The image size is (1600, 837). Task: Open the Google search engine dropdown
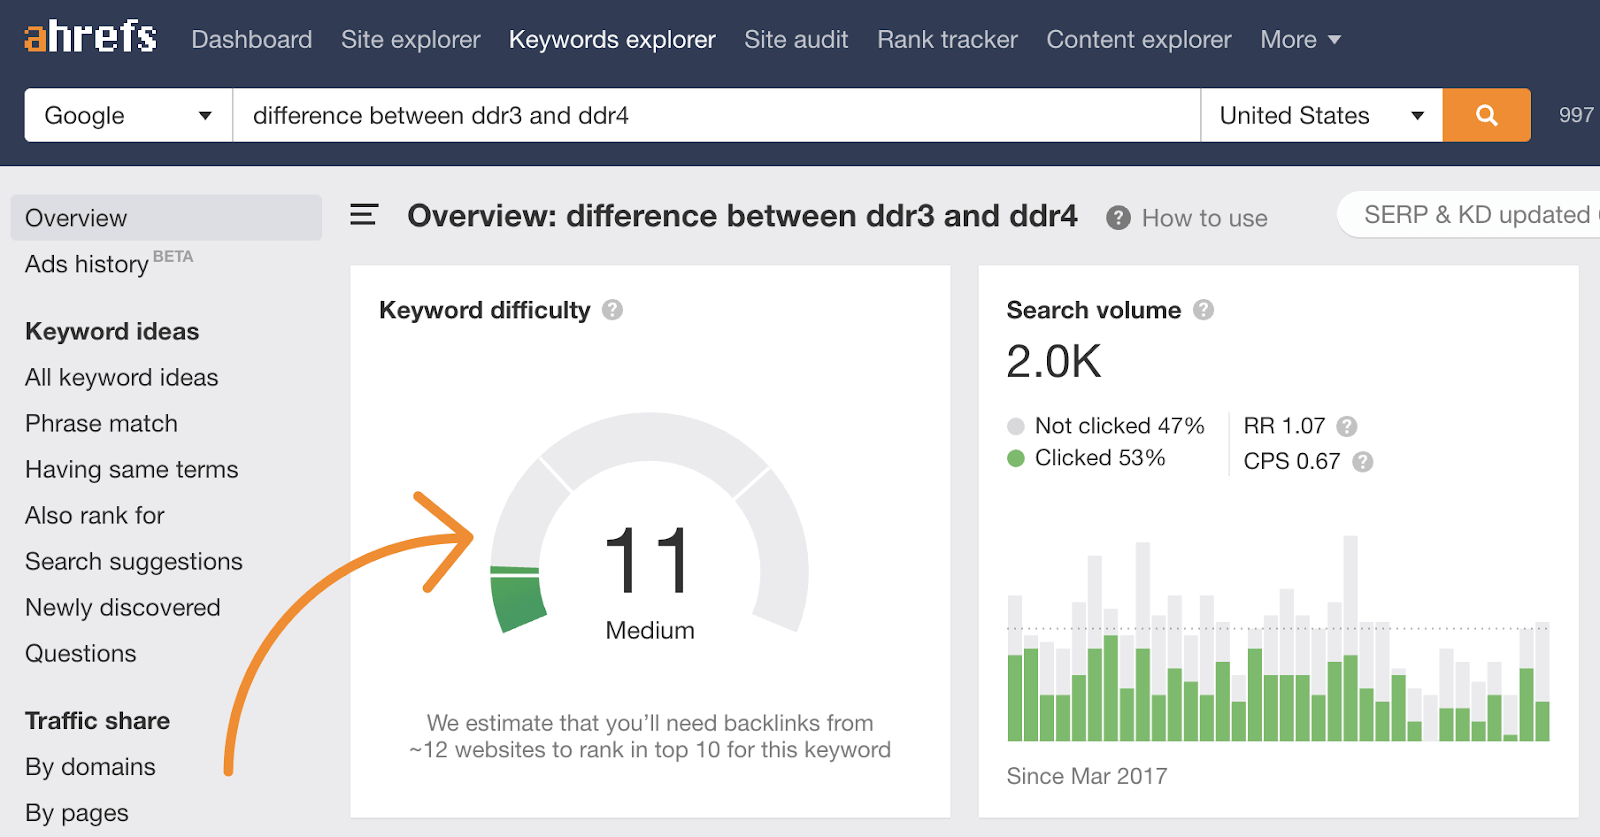[128, 115]
